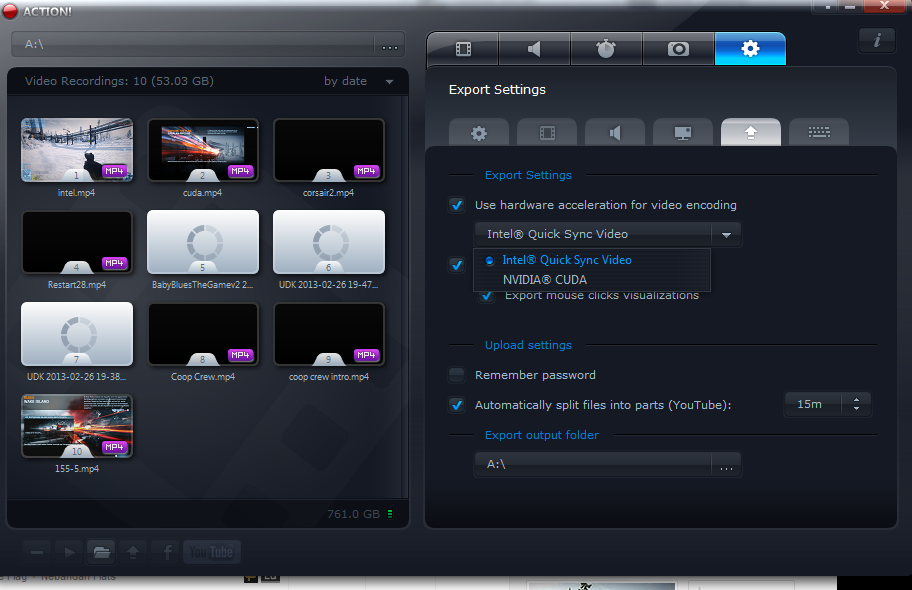Viewport: 912px width, 590px height.
Task: Toggle Automatically split files into parts checkbox
Action: (457, 405)
